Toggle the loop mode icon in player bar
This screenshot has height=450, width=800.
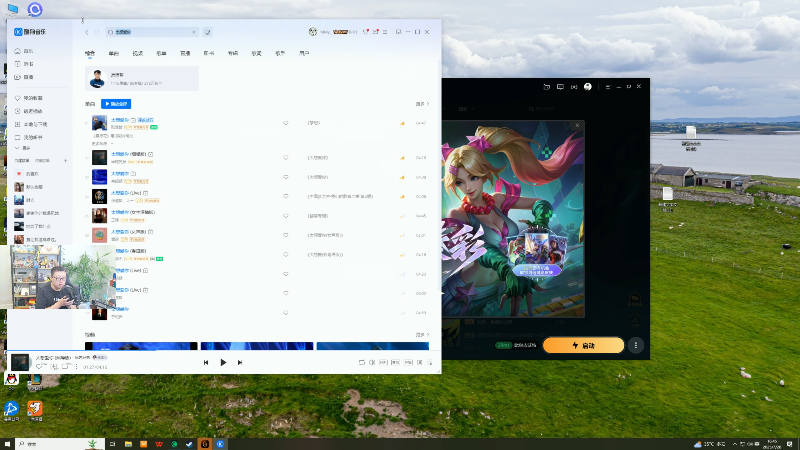coord(361,362)
